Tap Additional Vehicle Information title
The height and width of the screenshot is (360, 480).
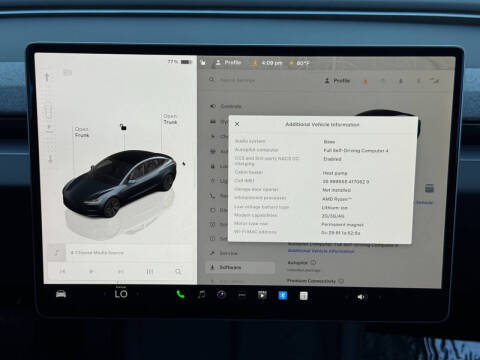[322, 124]
